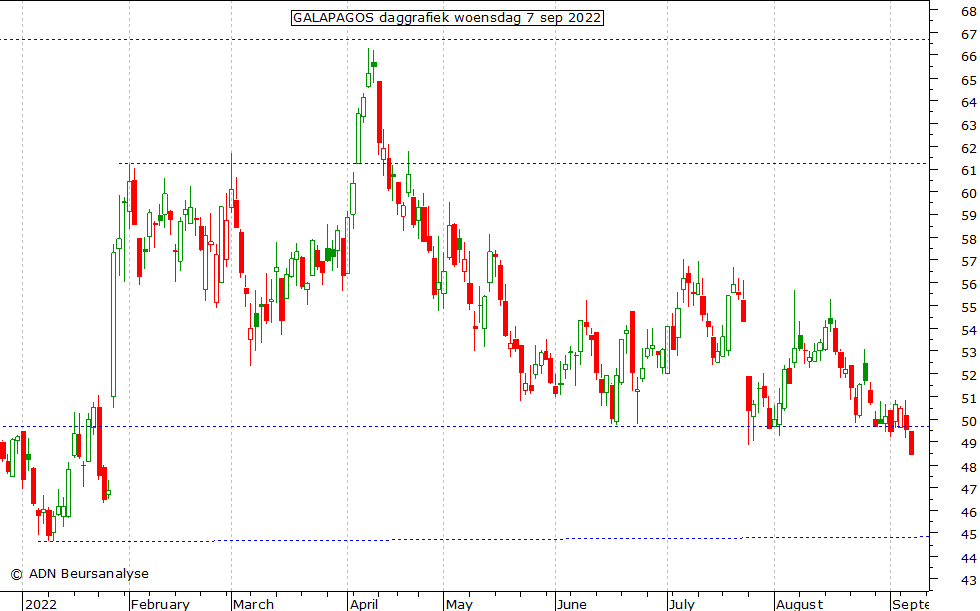The height and width of the screenshot is (611, 980).
Task: Click price level 45 on y-axis
Action: [969, 535]
